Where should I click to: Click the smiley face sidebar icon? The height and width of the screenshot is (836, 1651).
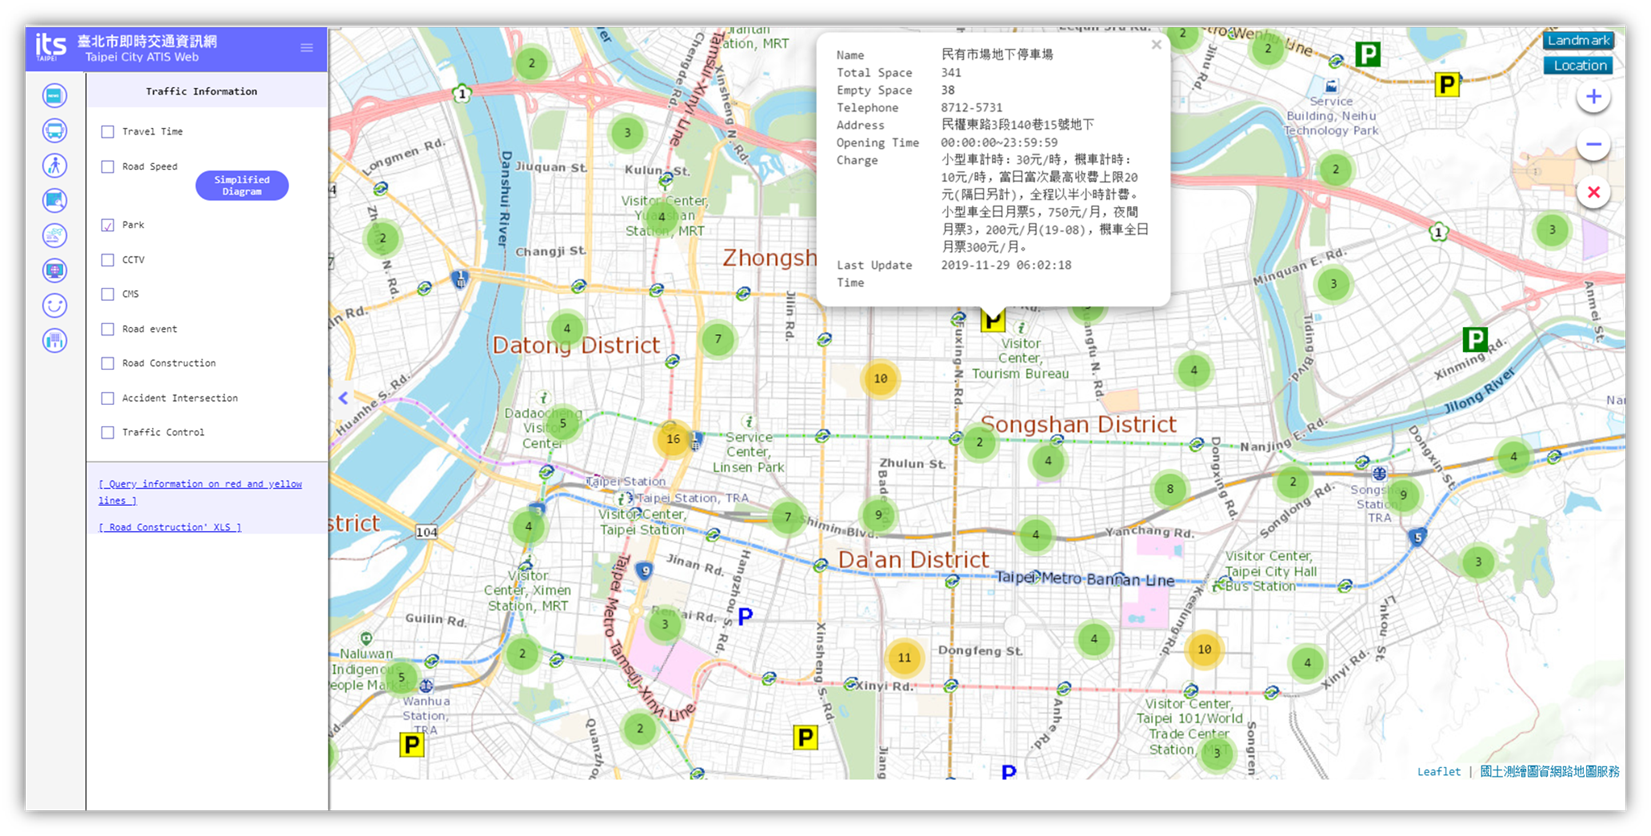pyautogui.click(x=55, y=306)
